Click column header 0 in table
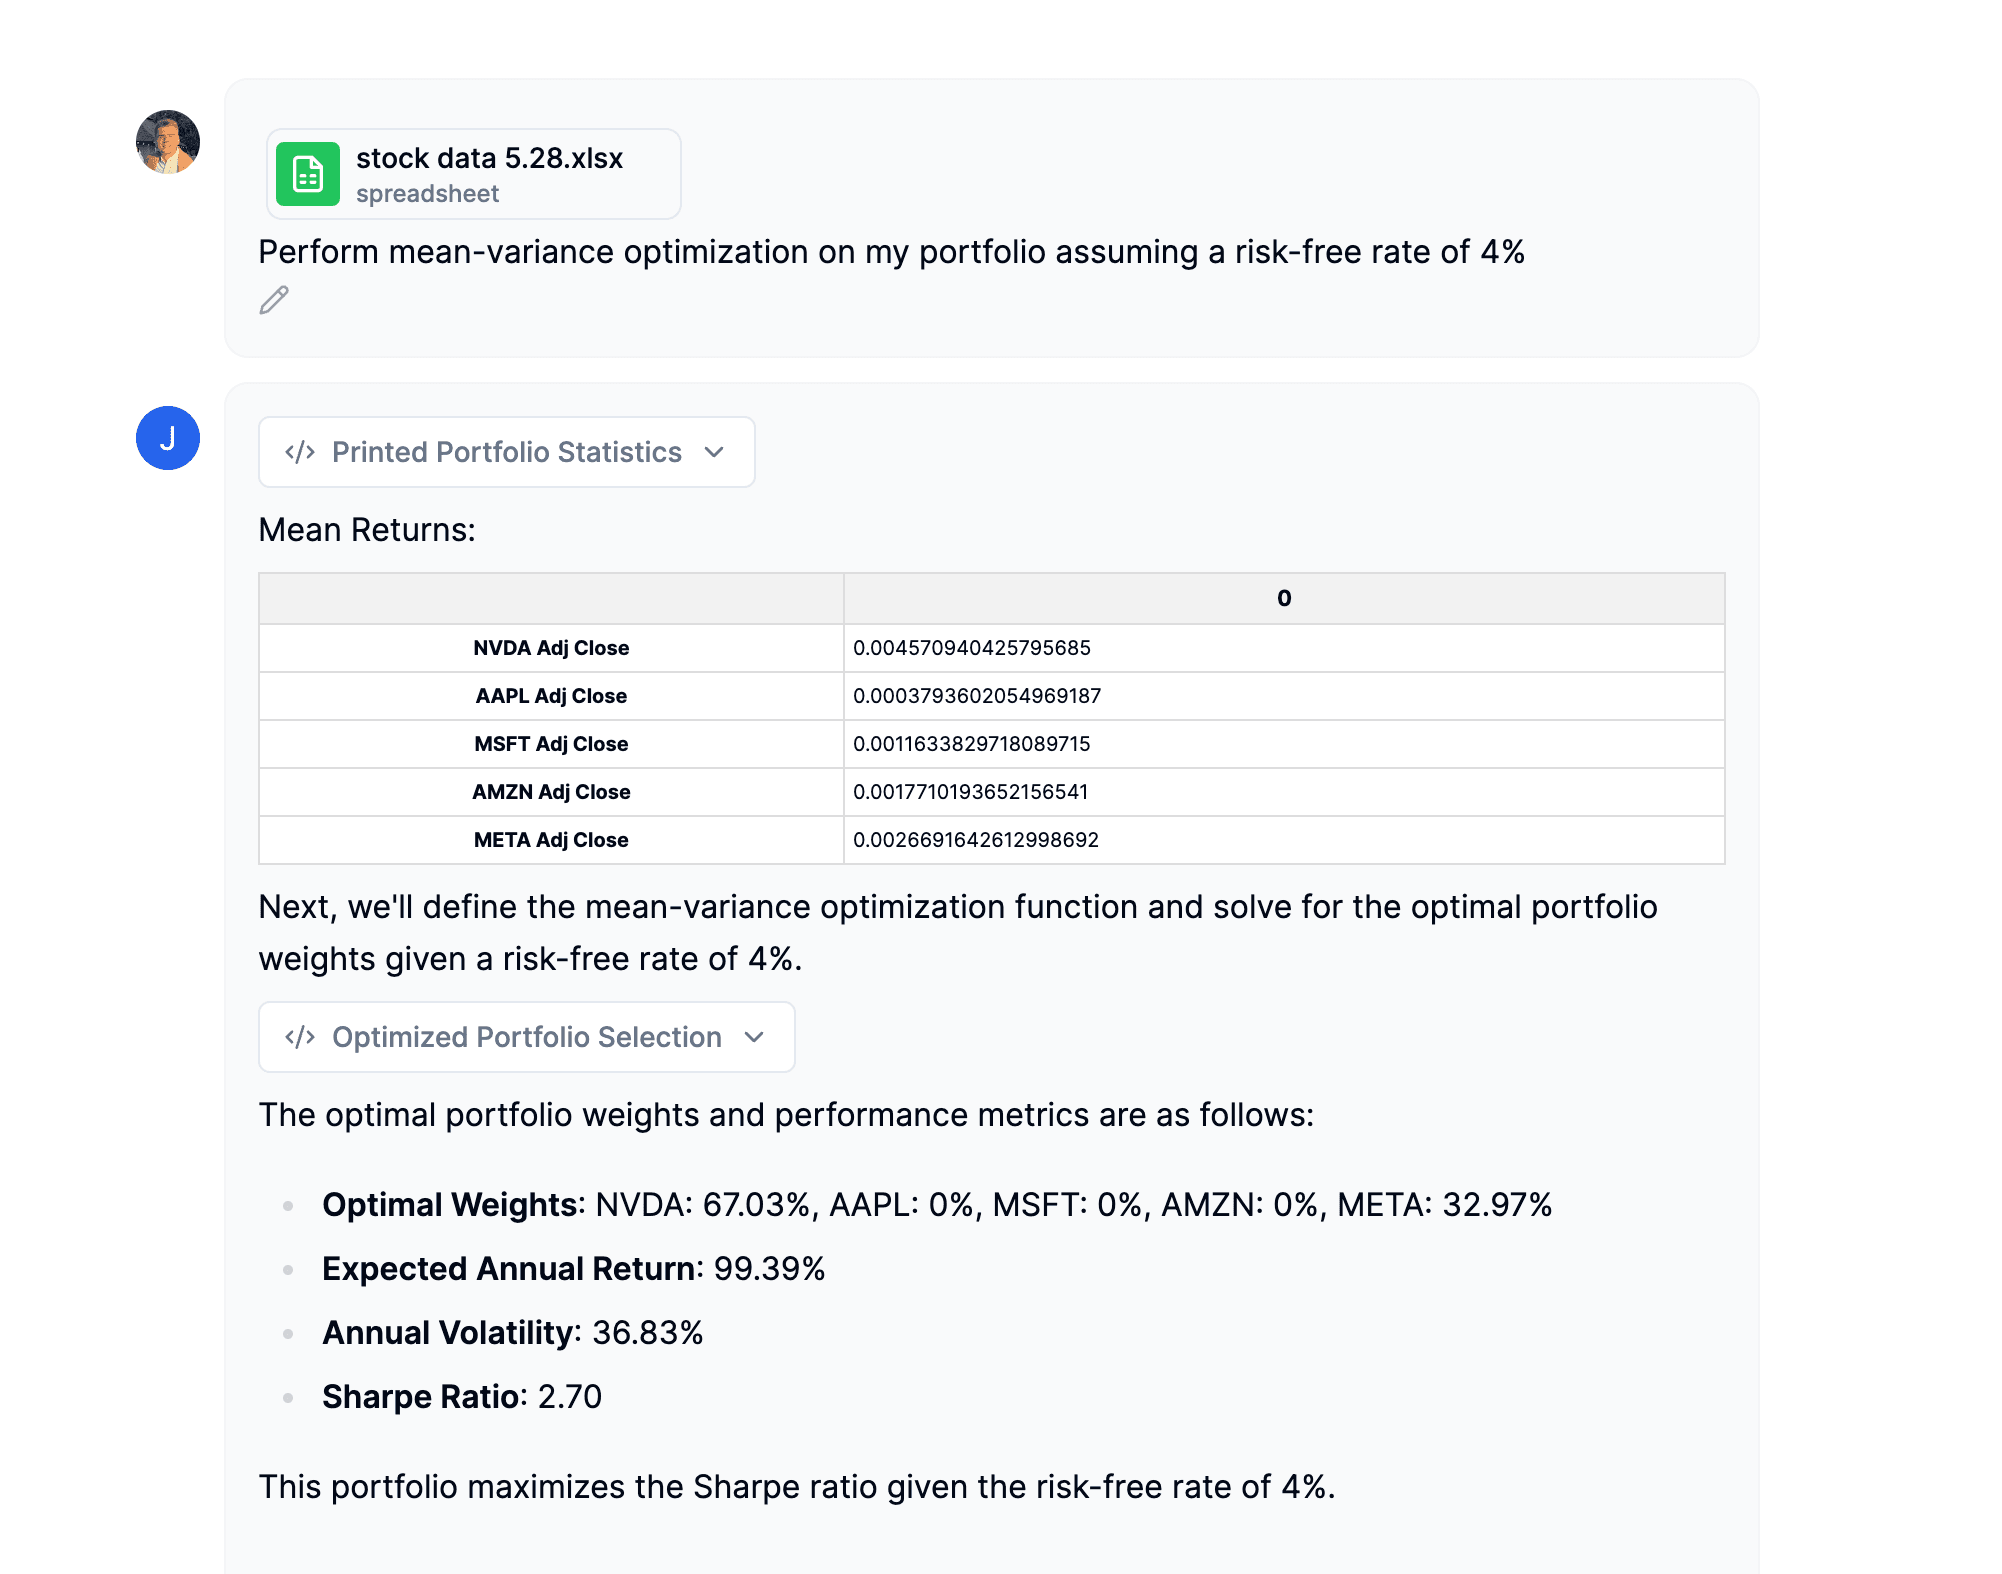This screenshot has width=2002, height=1574. point(1283,598)
